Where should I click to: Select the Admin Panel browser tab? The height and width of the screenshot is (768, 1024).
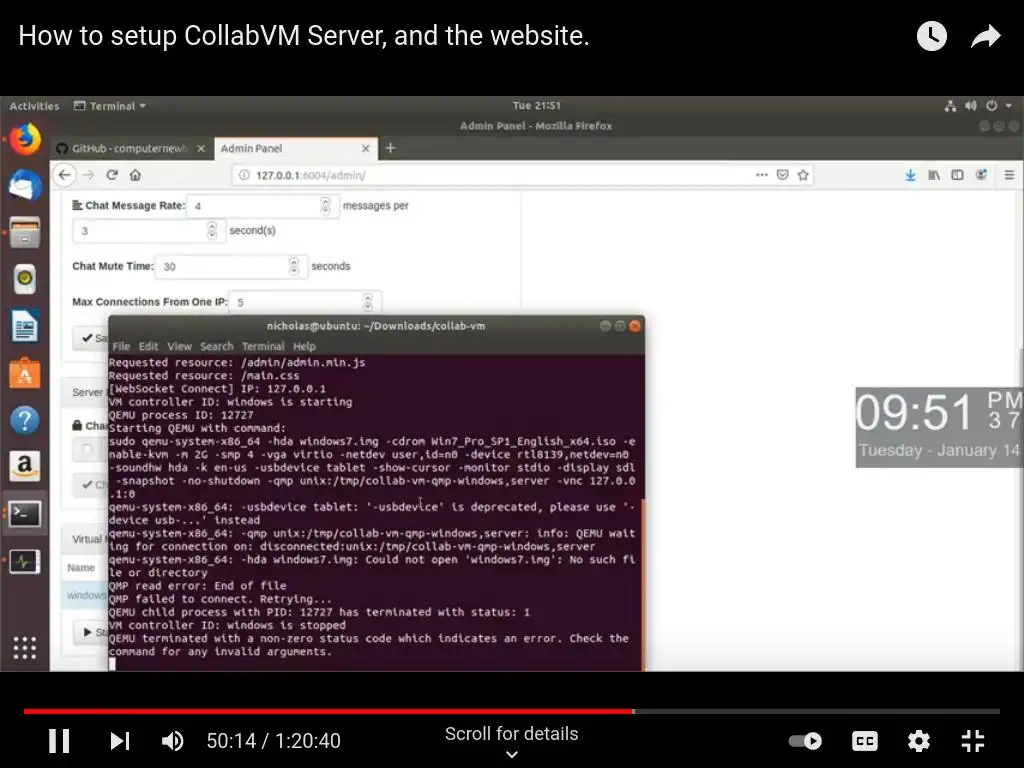click(x=294, y=148)
